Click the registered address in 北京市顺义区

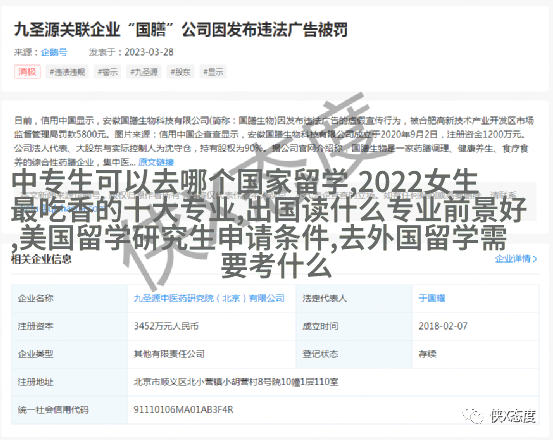236,382
